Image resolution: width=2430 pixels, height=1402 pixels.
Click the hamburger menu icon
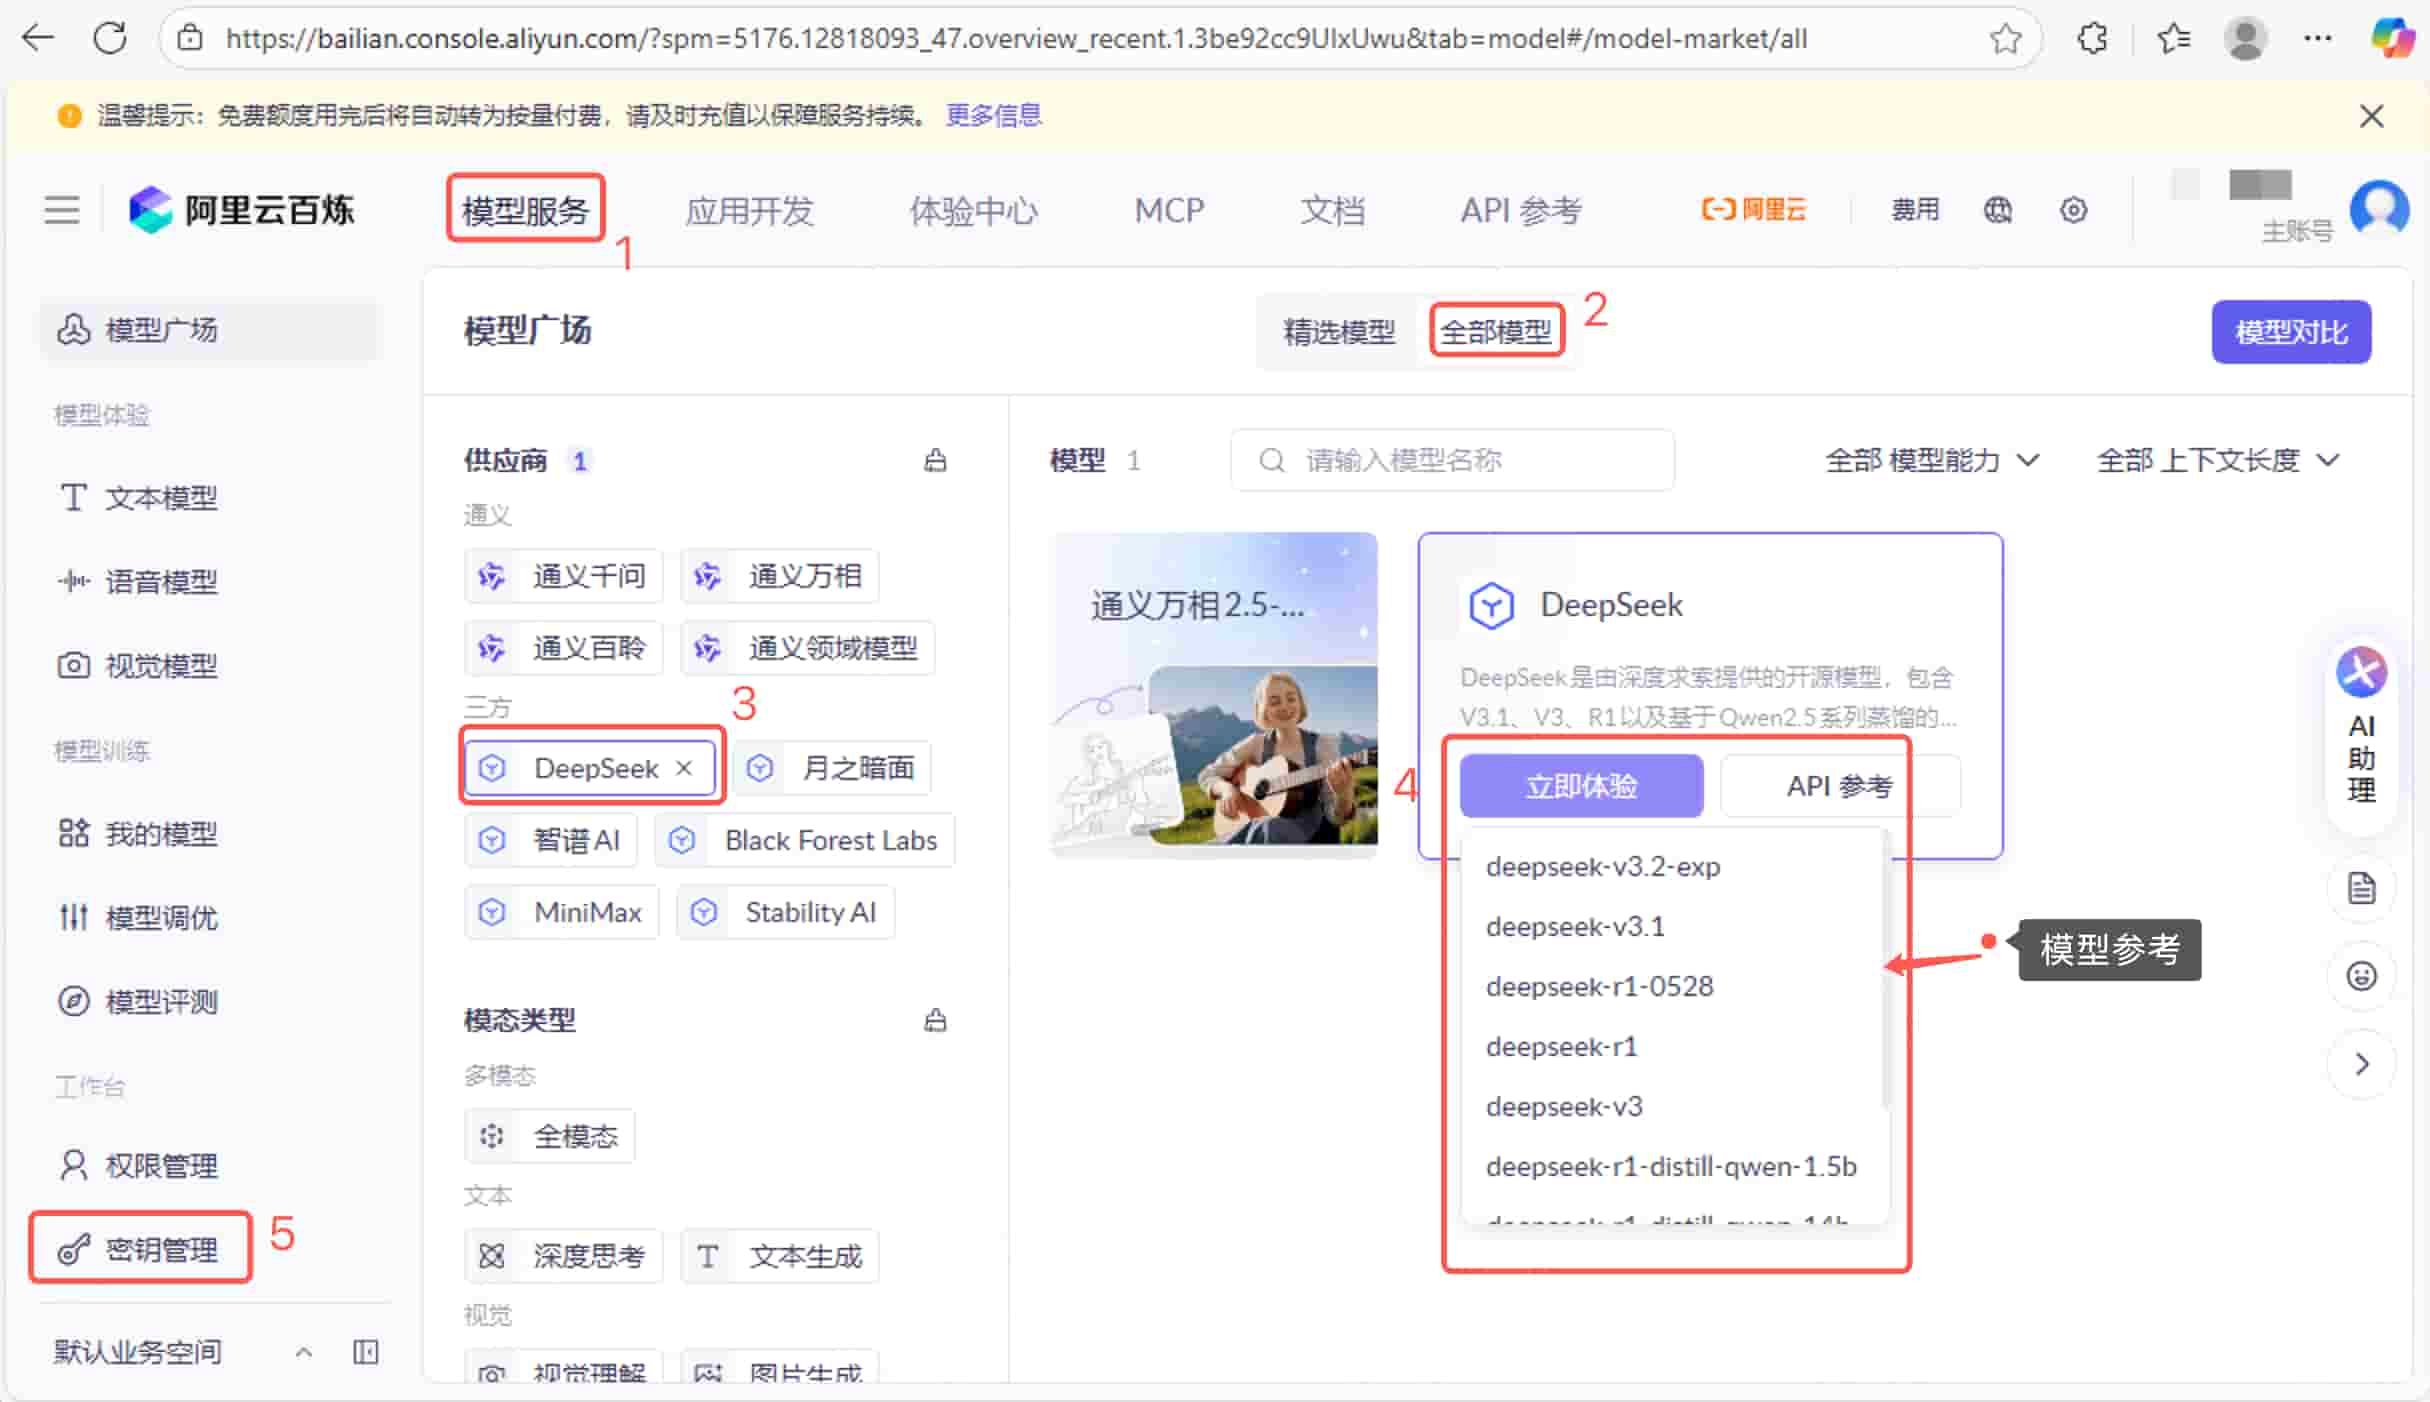coord(62,210)
